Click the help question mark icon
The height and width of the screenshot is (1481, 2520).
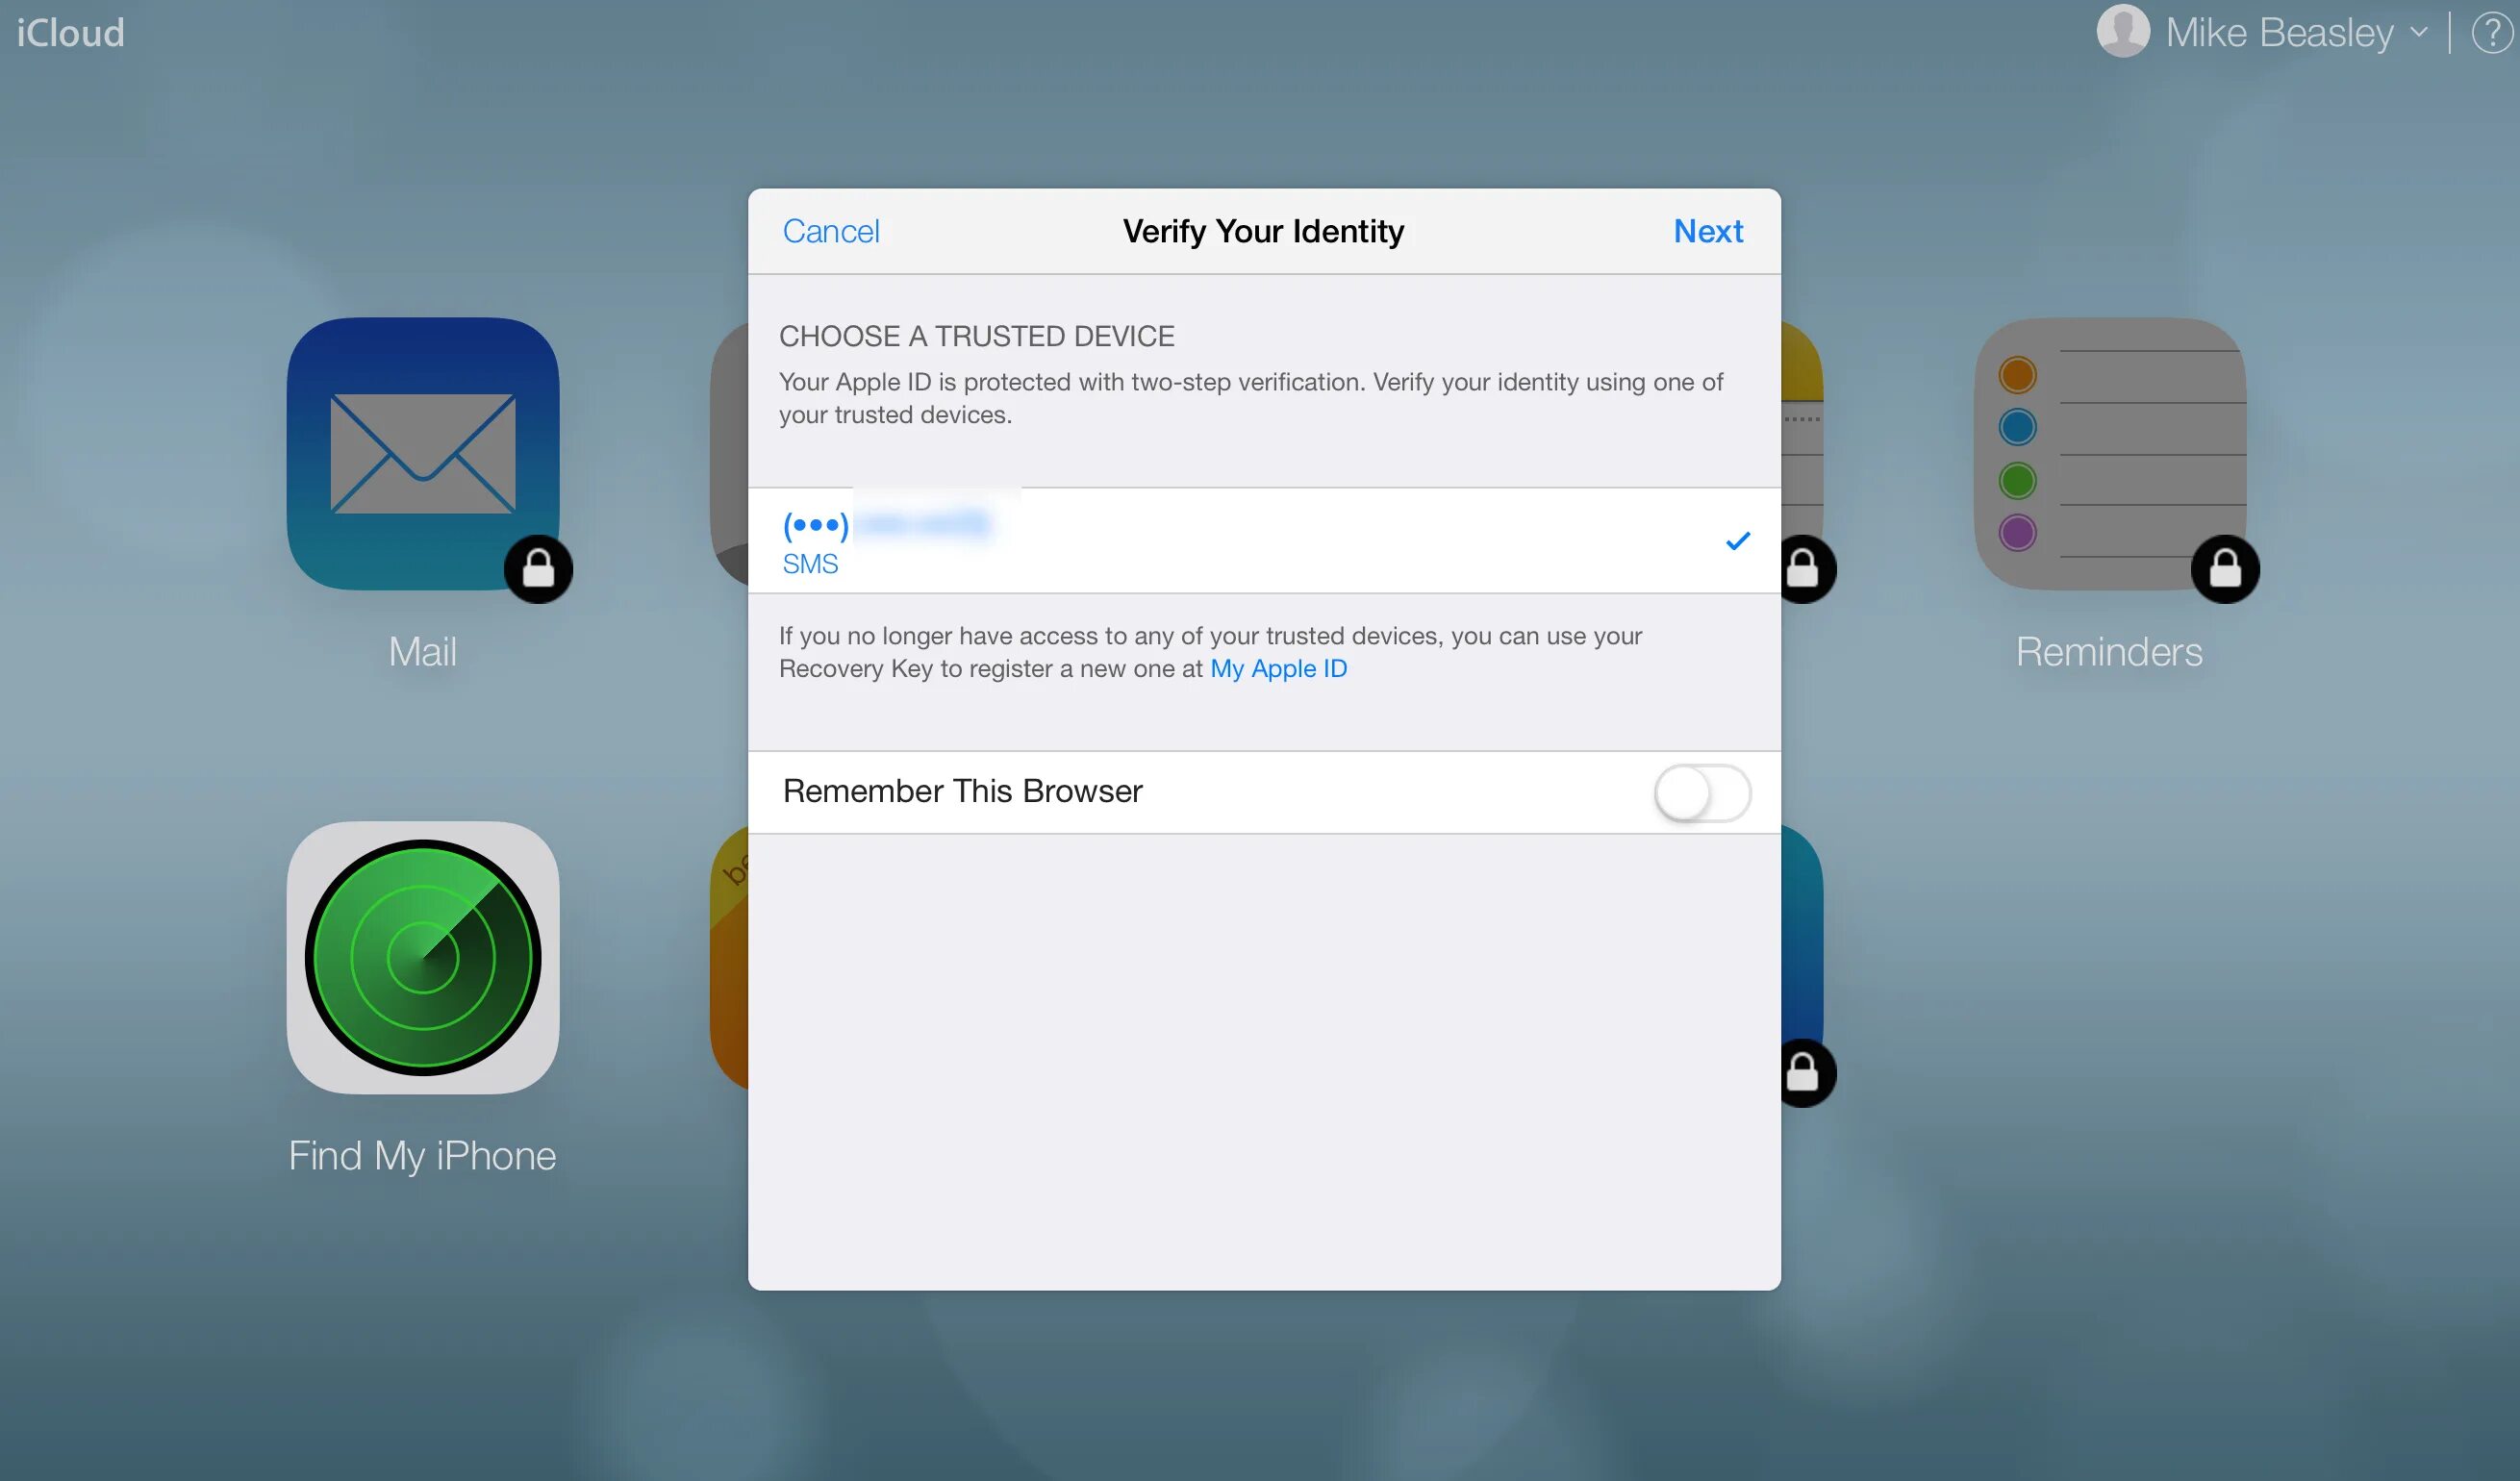click(2491, 33)
